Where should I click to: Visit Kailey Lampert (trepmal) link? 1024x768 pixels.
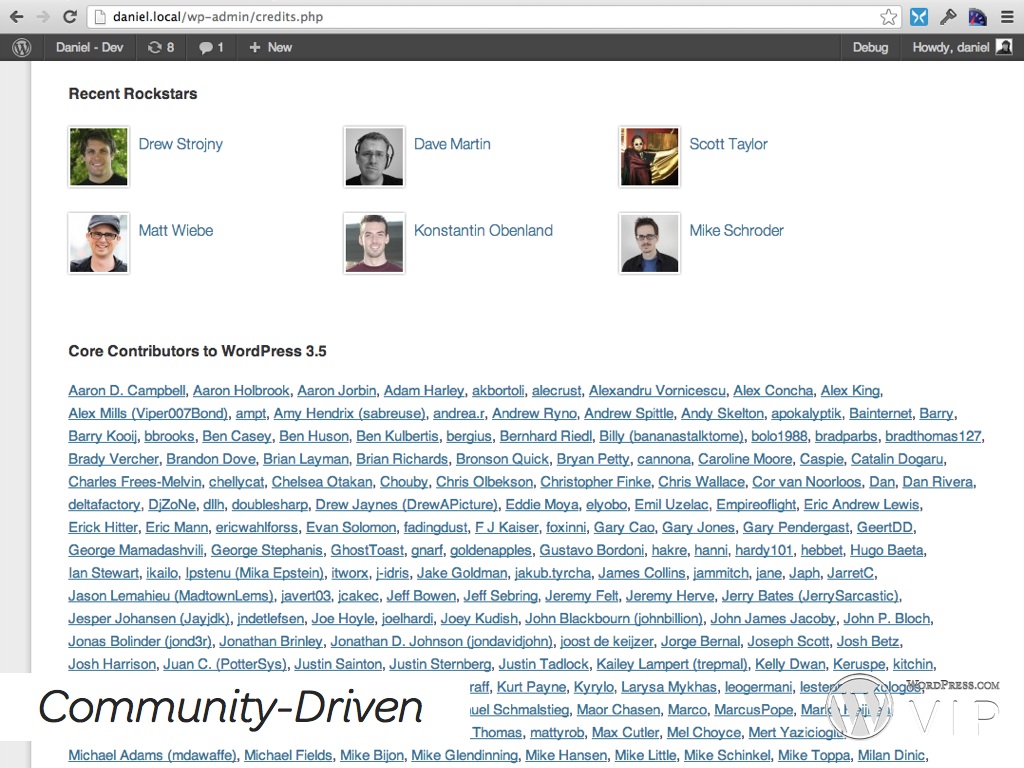(x=672, y=665)
